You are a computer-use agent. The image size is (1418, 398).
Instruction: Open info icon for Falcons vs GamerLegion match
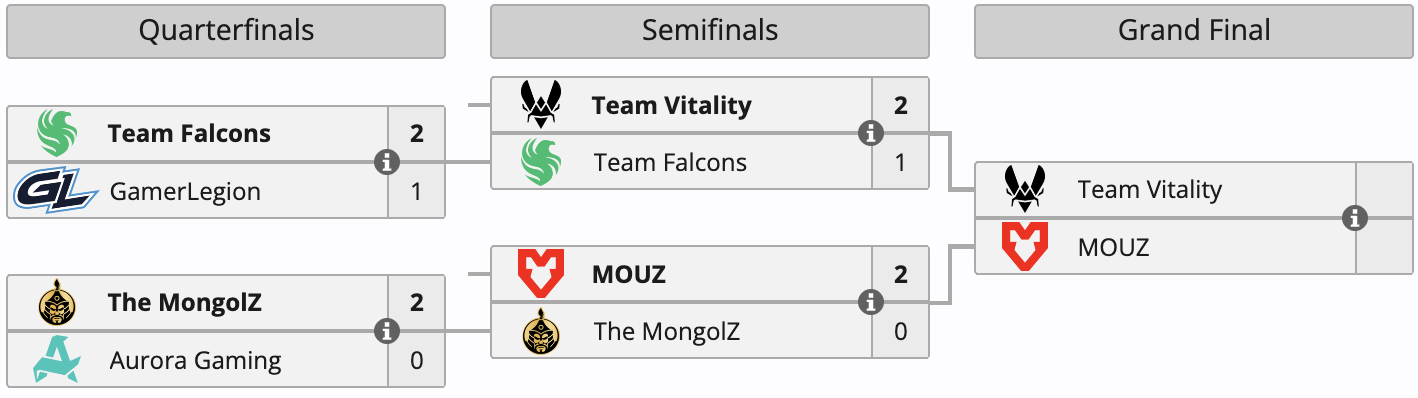[387, 161]
